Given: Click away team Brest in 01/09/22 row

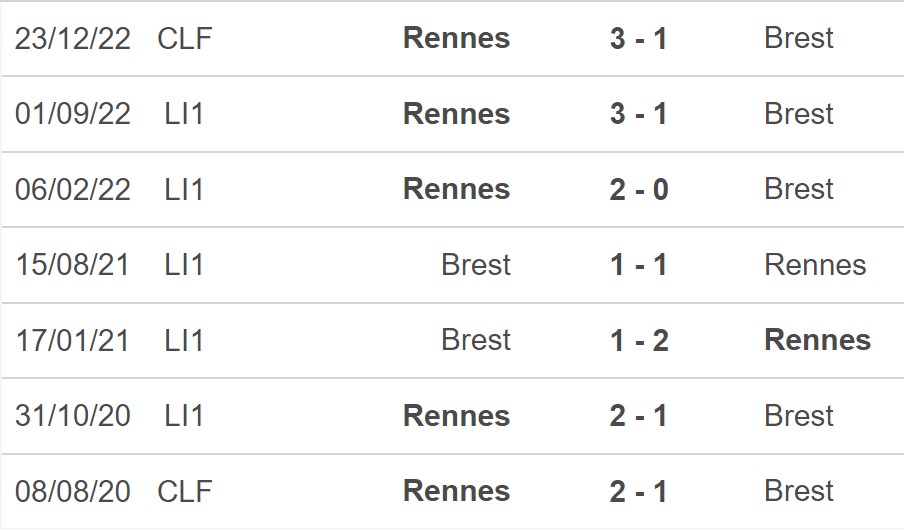Looking at the screenshot, I should [x=798, y=114].
